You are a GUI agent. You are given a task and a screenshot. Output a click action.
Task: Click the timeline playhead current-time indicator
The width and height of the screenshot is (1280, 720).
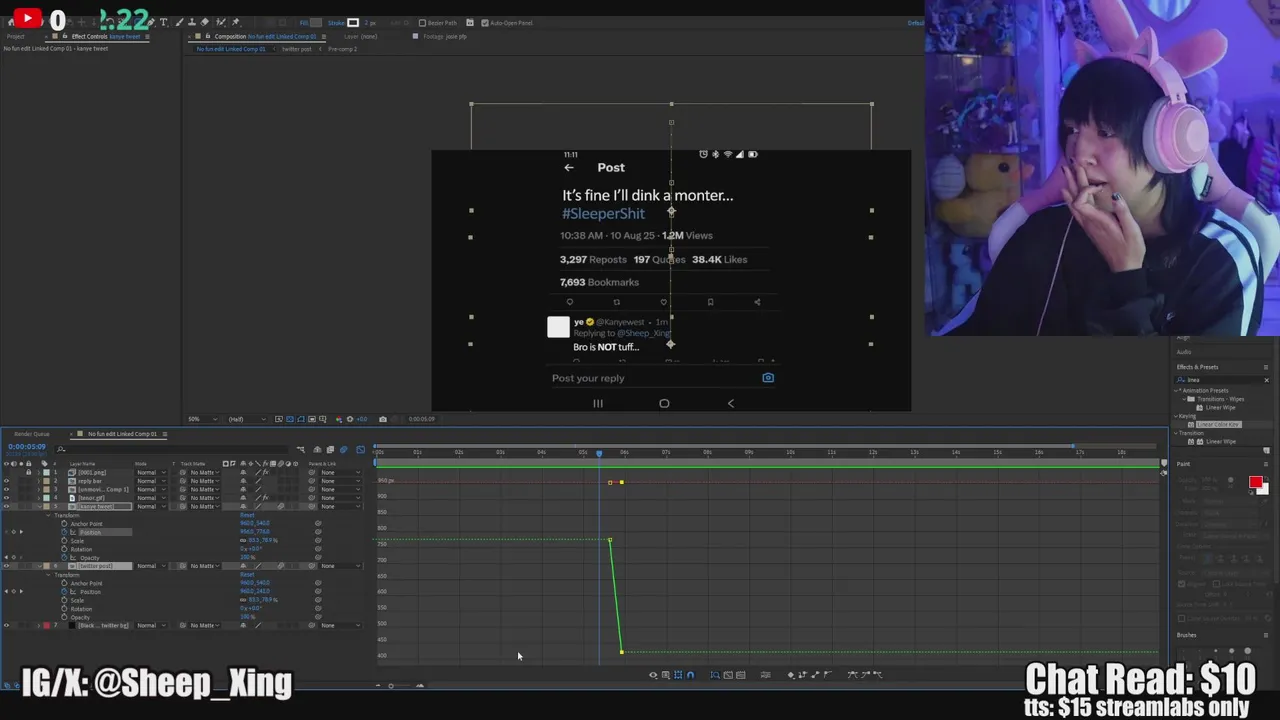[599, 453]
